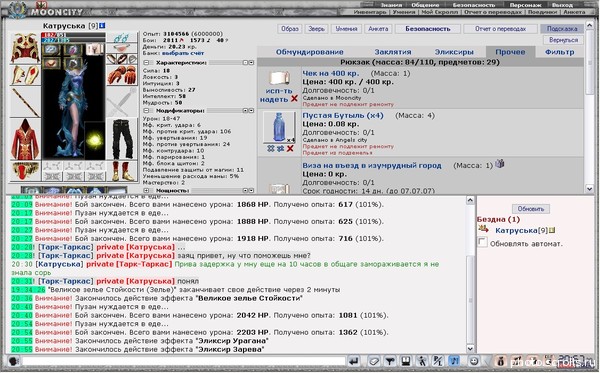Select the Прочее tab

tap(510, 52)
